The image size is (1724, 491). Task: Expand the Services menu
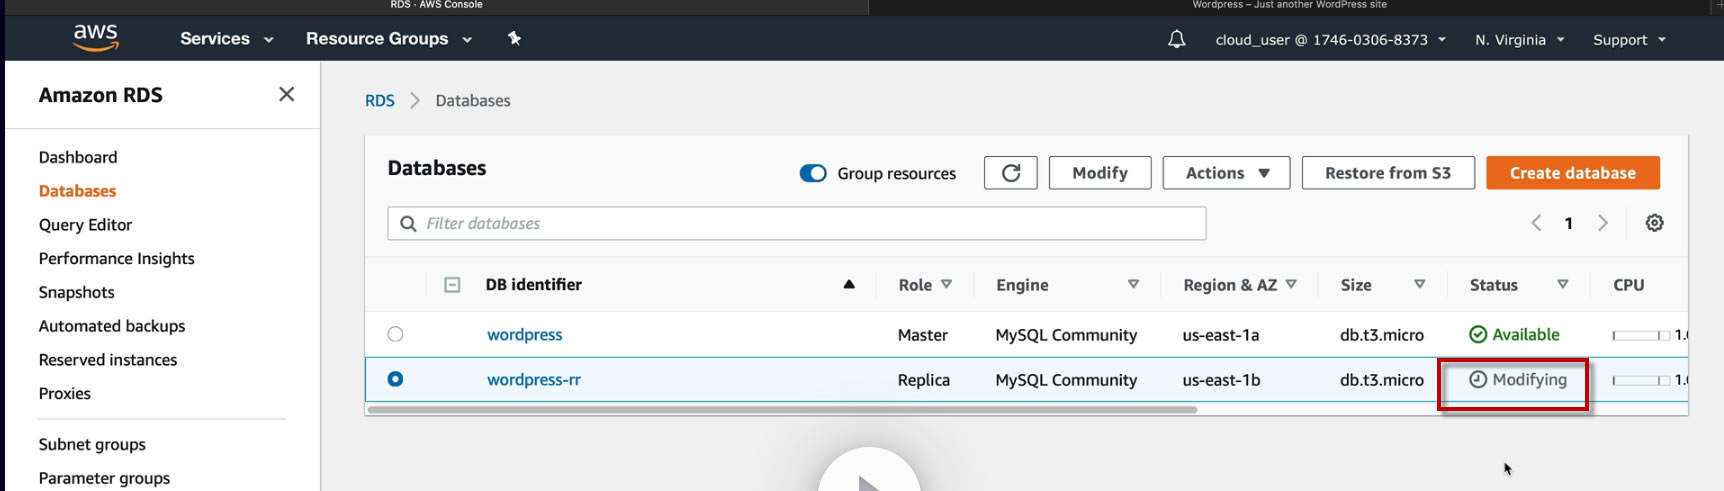click(x=226, y=39)
